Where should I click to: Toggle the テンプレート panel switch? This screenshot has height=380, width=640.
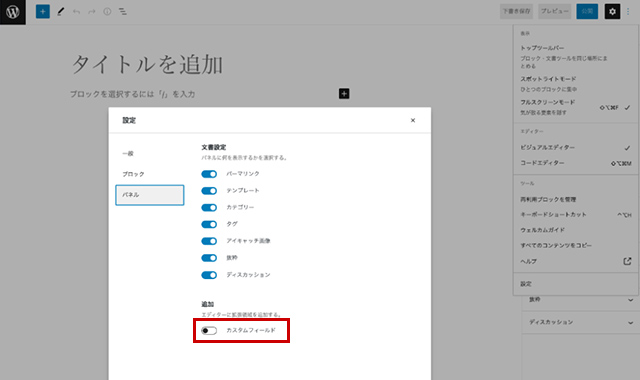[209, 191]
